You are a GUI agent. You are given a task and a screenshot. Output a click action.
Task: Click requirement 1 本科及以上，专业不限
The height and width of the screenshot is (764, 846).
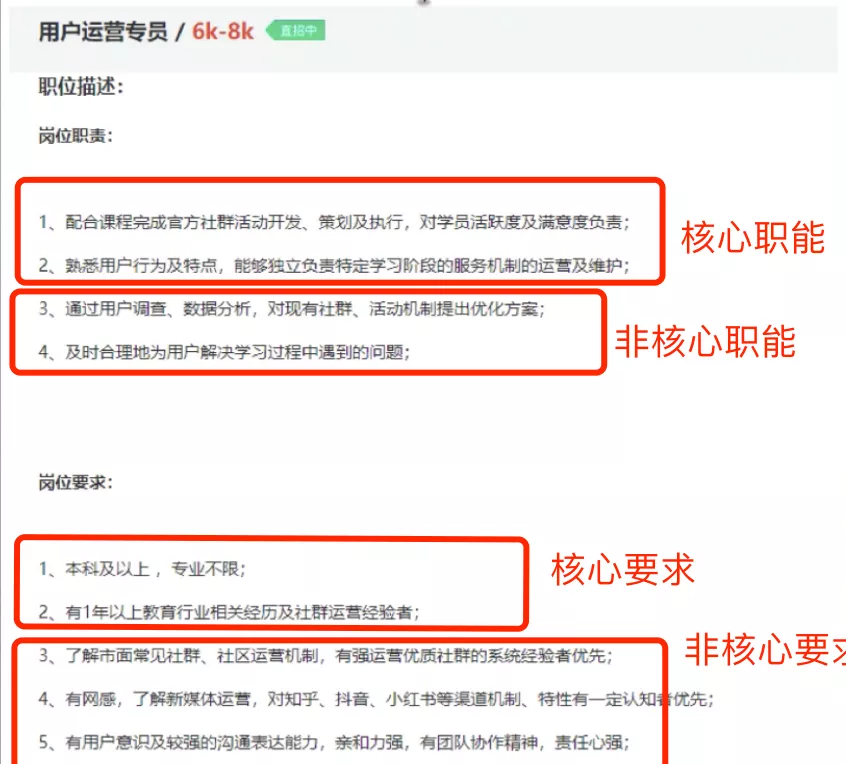142,569
